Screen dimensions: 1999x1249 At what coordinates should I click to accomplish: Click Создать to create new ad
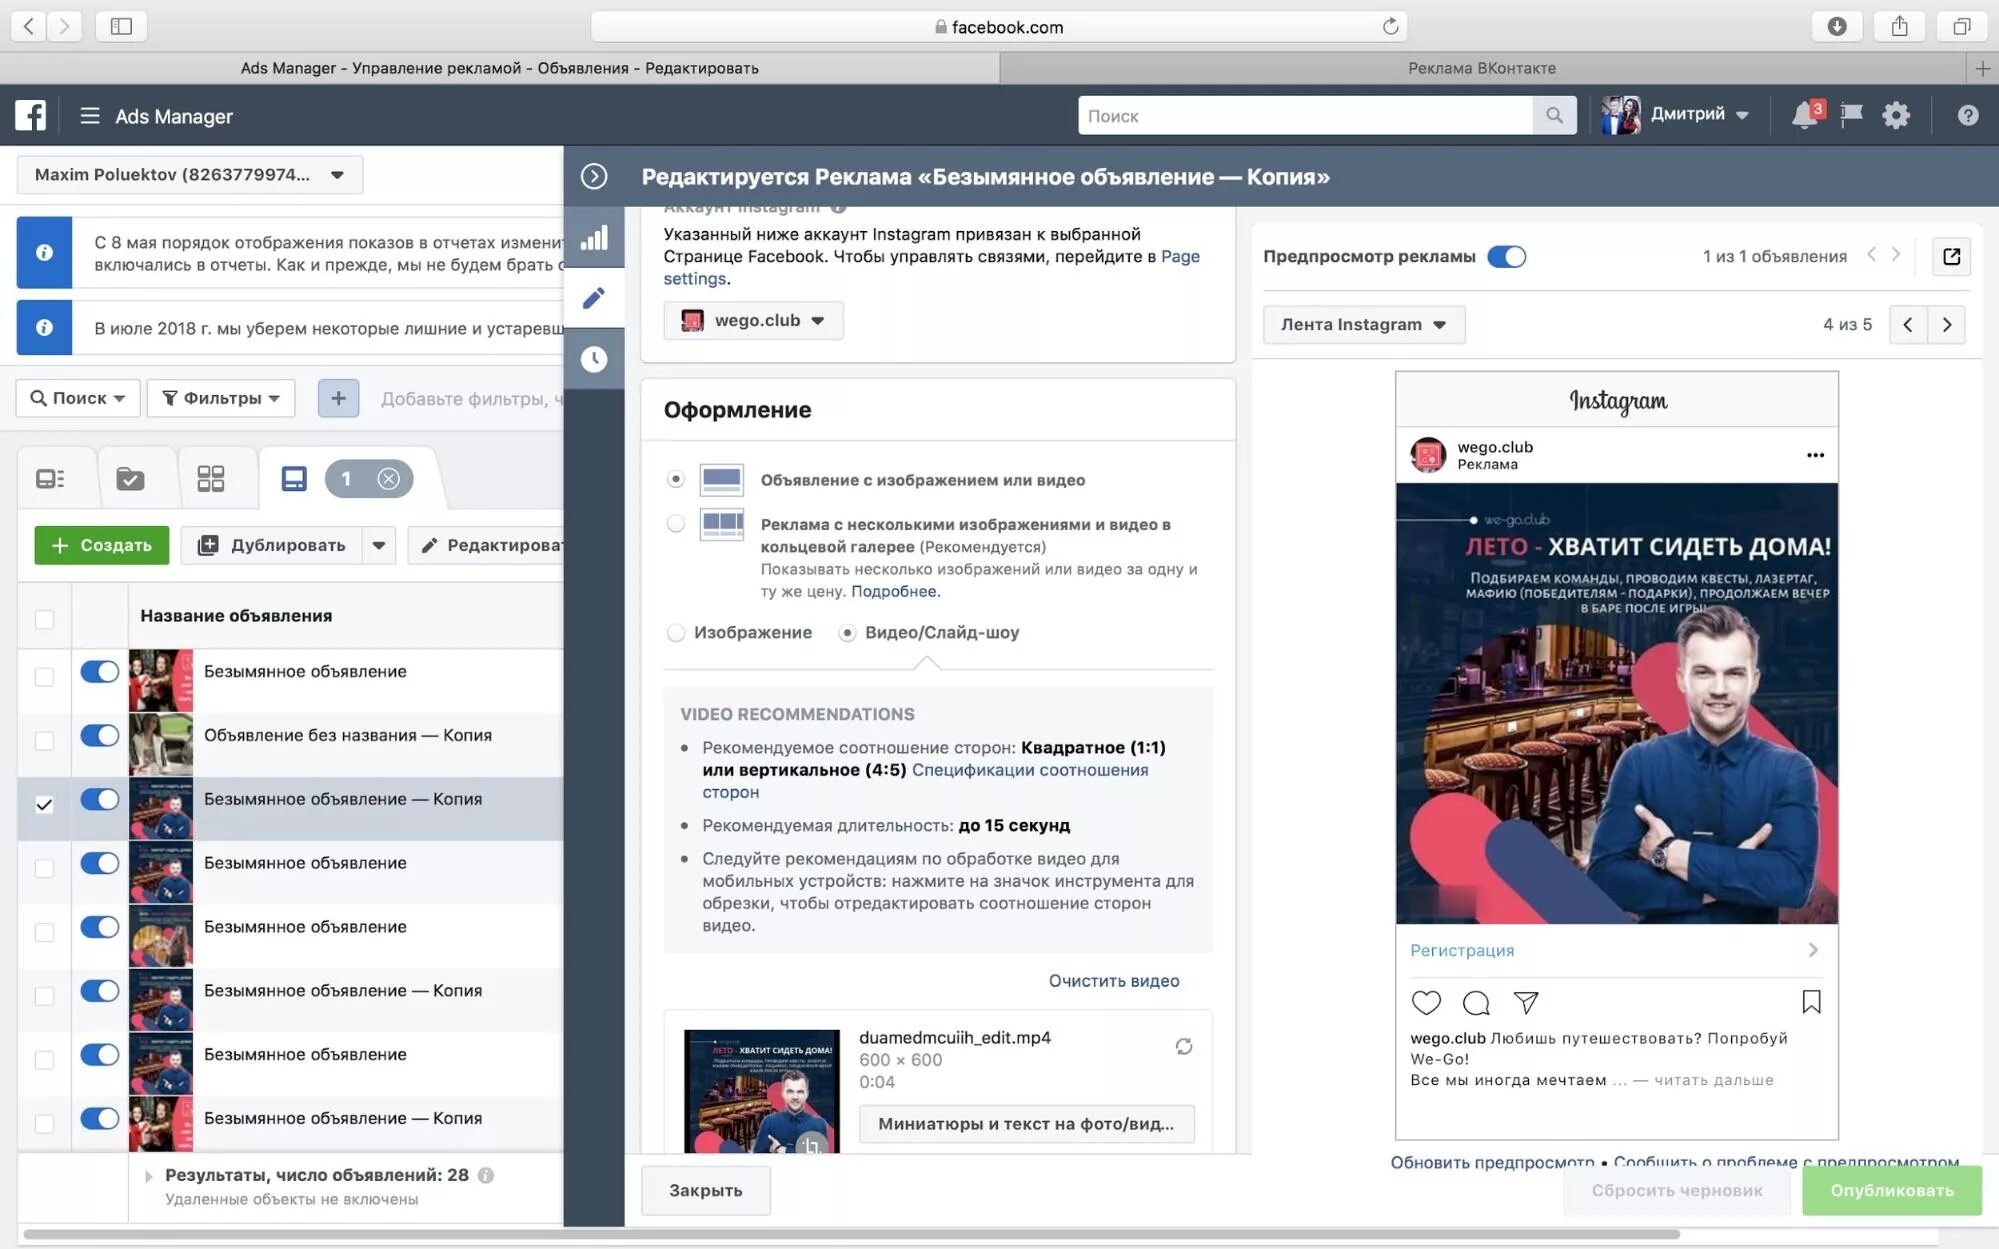(x=102, y=544)
